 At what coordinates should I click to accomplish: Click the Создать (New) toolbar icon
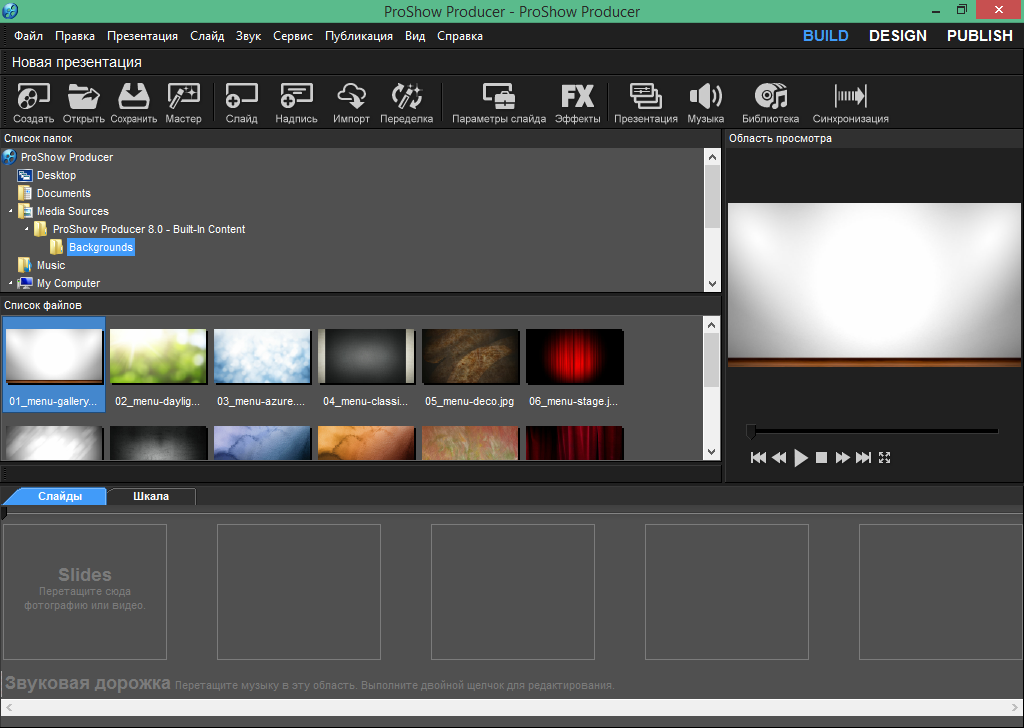pos(33,103)
